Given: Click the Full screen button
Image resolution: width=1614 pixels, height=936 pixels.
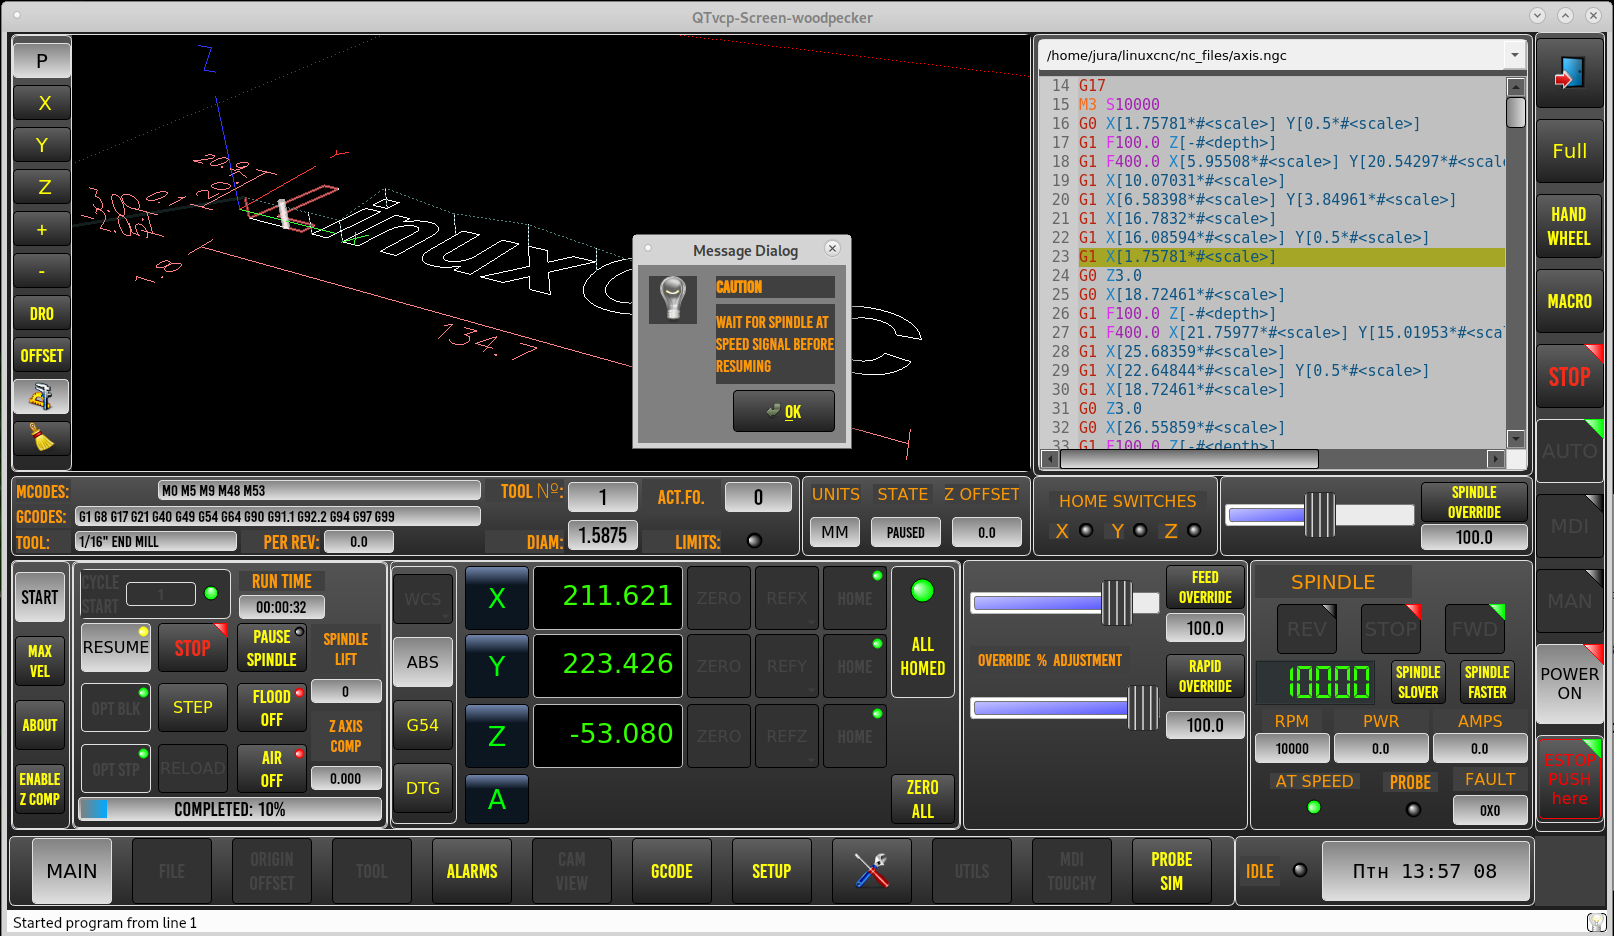Looking at the screenshot, I should tap(1569, 151).
